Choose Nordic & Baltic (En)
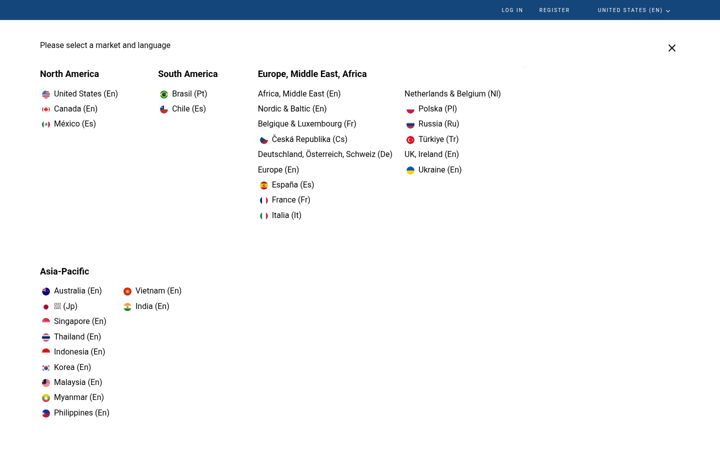Viewport: 720px width, 450px height. pyautogui.click(x=292, y=109)
